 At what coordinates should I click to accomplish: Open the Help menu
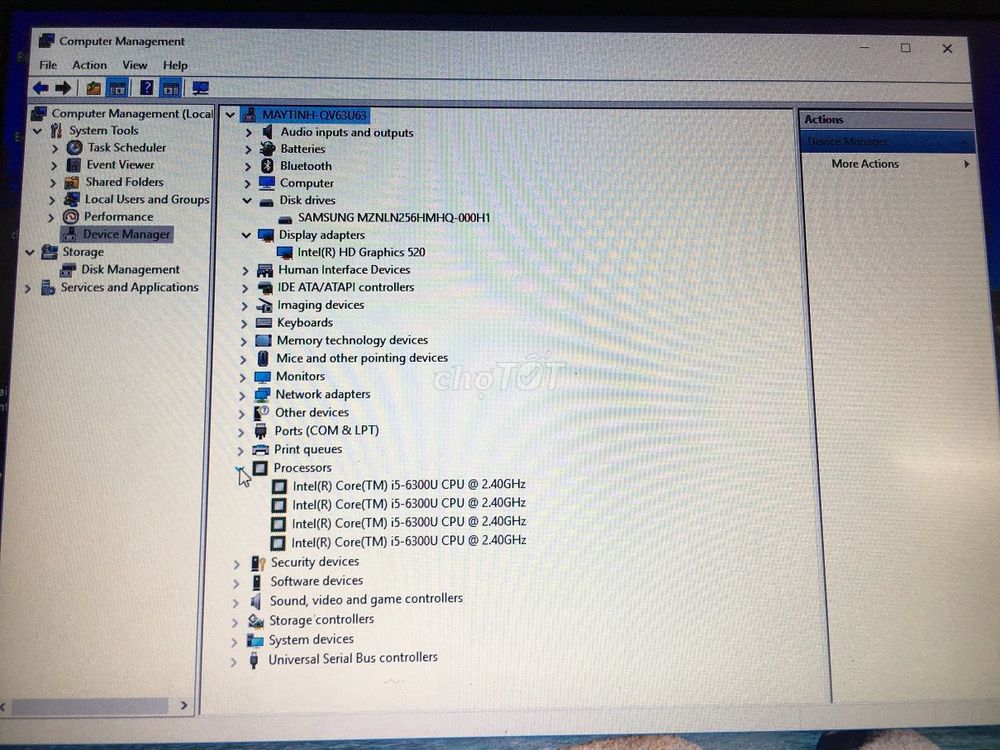click(x=175, y=65)
